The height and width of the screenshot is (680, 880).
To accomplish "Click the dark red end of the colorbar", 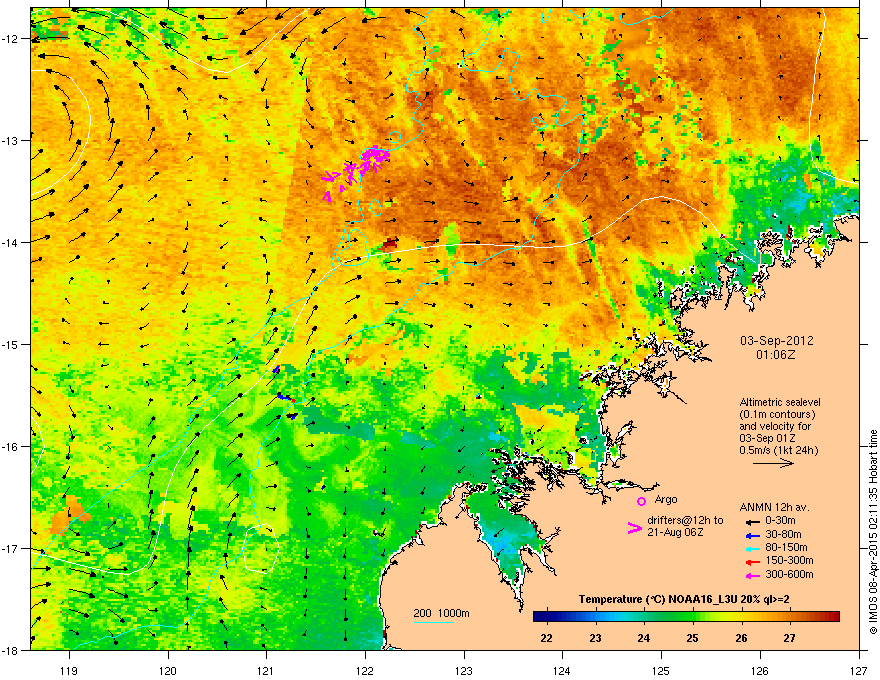I will tap(833, 617).
